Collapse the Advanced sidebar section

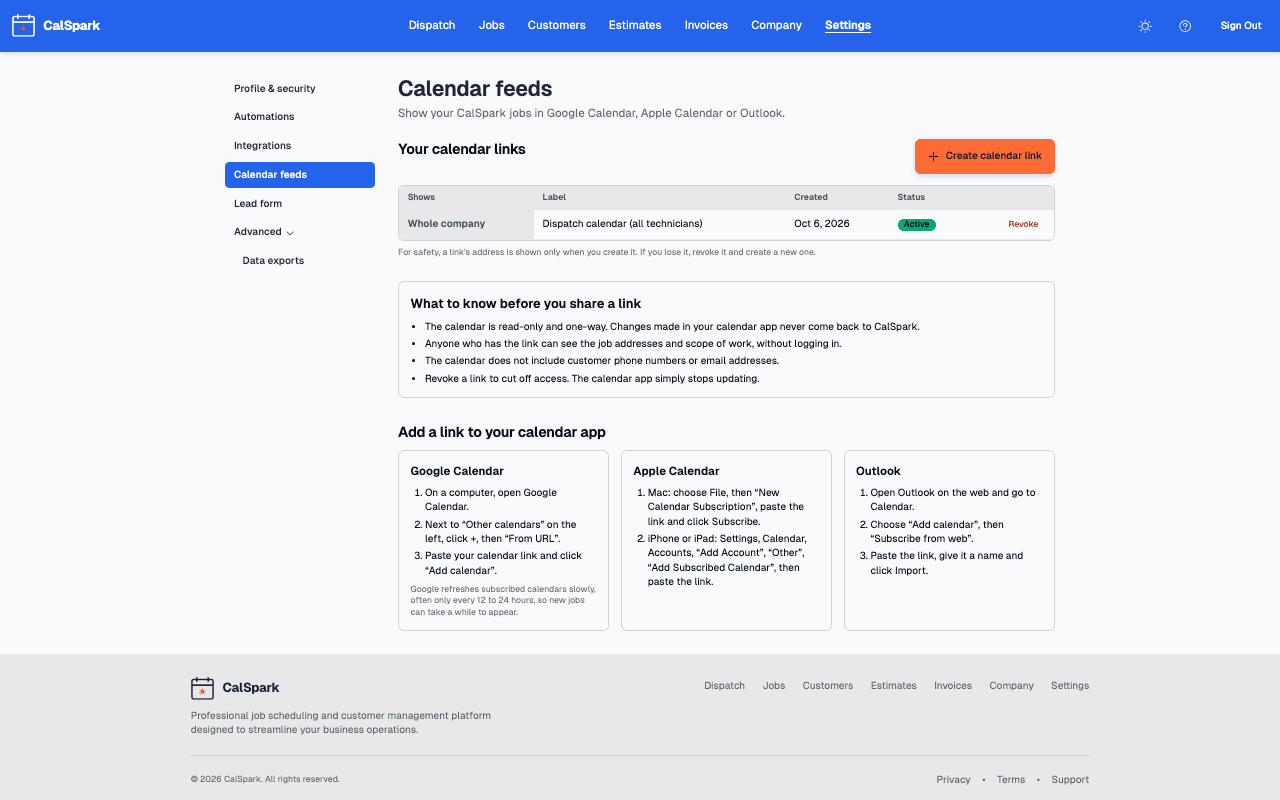coord(300,232)
